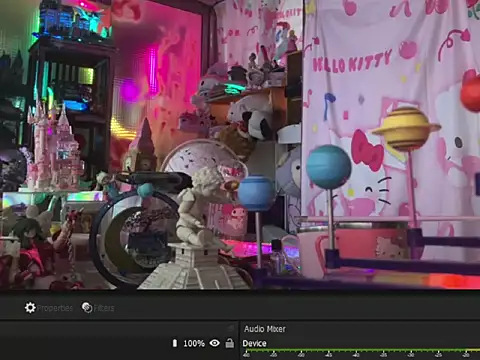
Task: Toggle the source lock icon
Action: point(230,343)
